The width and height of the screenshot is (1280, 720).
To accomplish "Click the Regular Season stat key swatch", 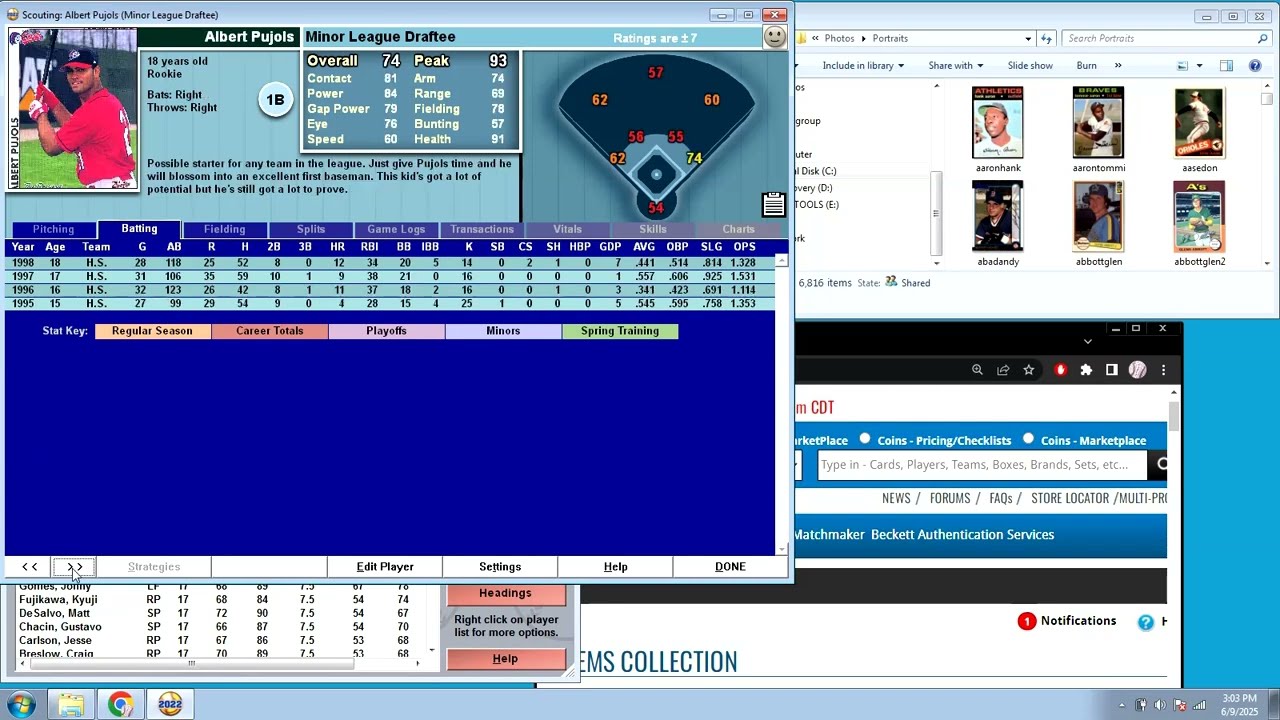I will tap(152, 331).
